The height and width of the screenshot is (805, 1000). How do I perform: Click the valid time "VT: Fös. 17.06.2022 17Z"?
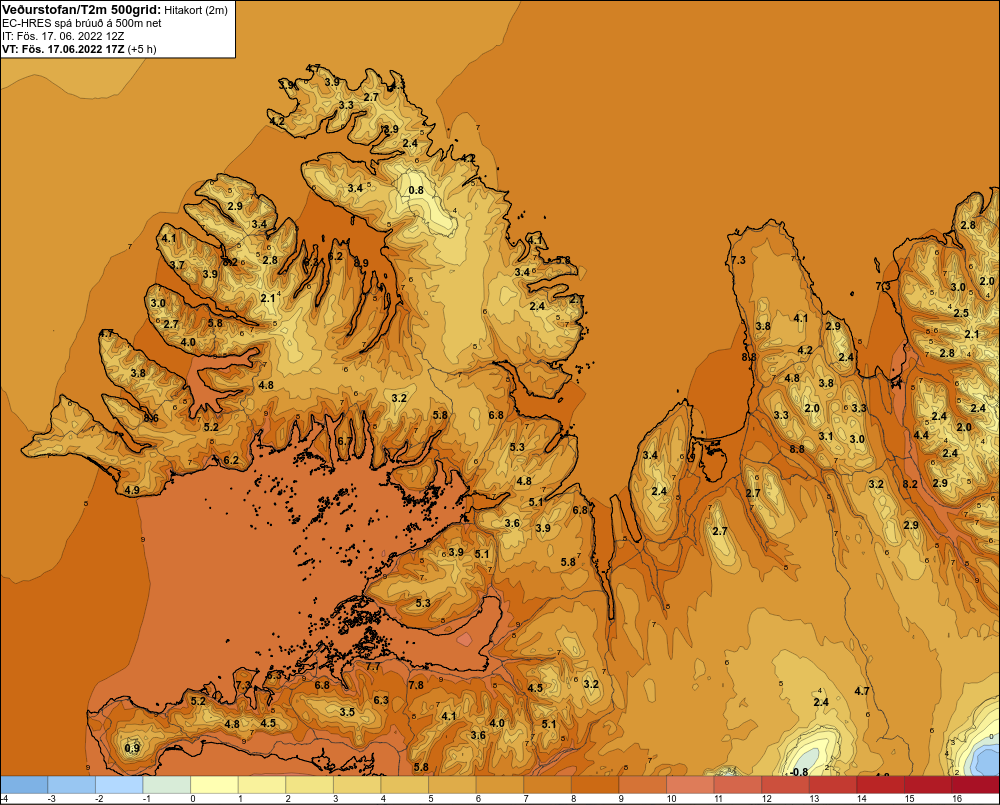tap(63, 48)
